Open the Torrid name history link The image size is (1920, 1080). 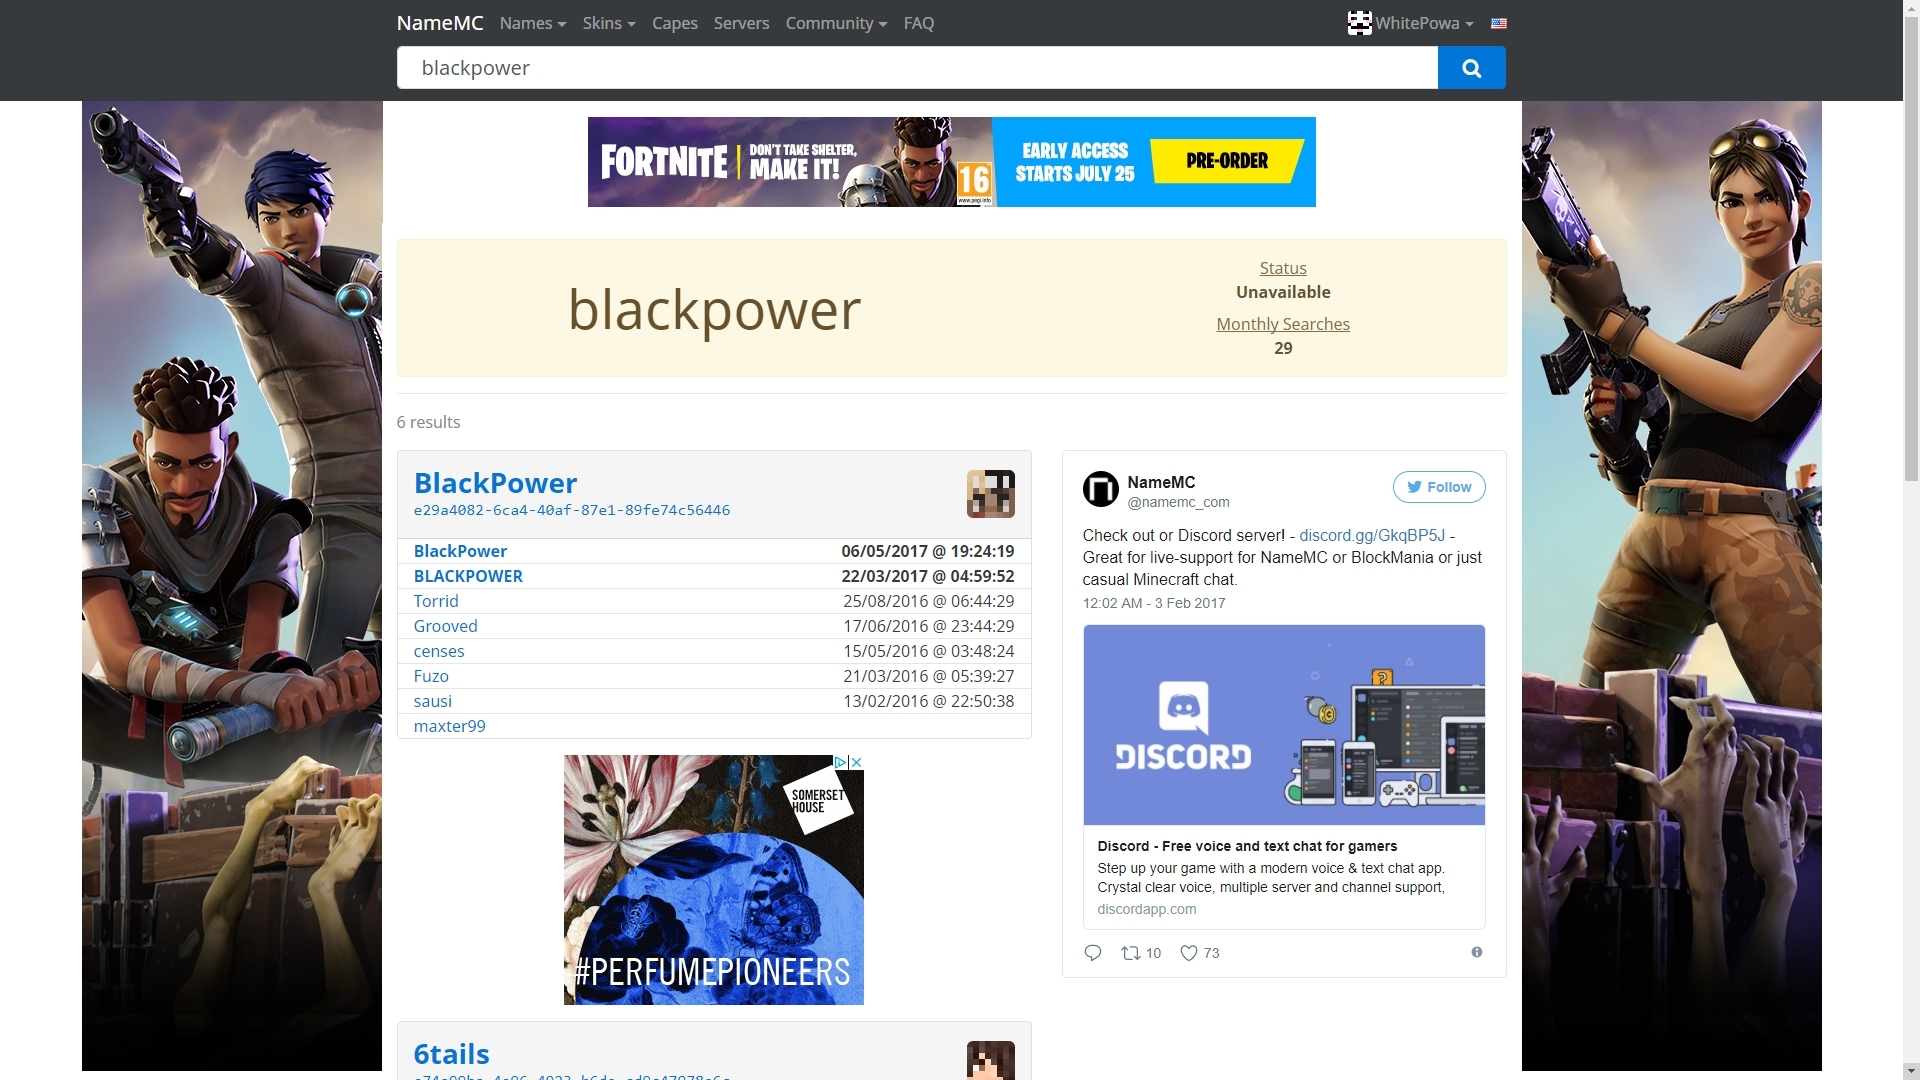click(436, 601)
